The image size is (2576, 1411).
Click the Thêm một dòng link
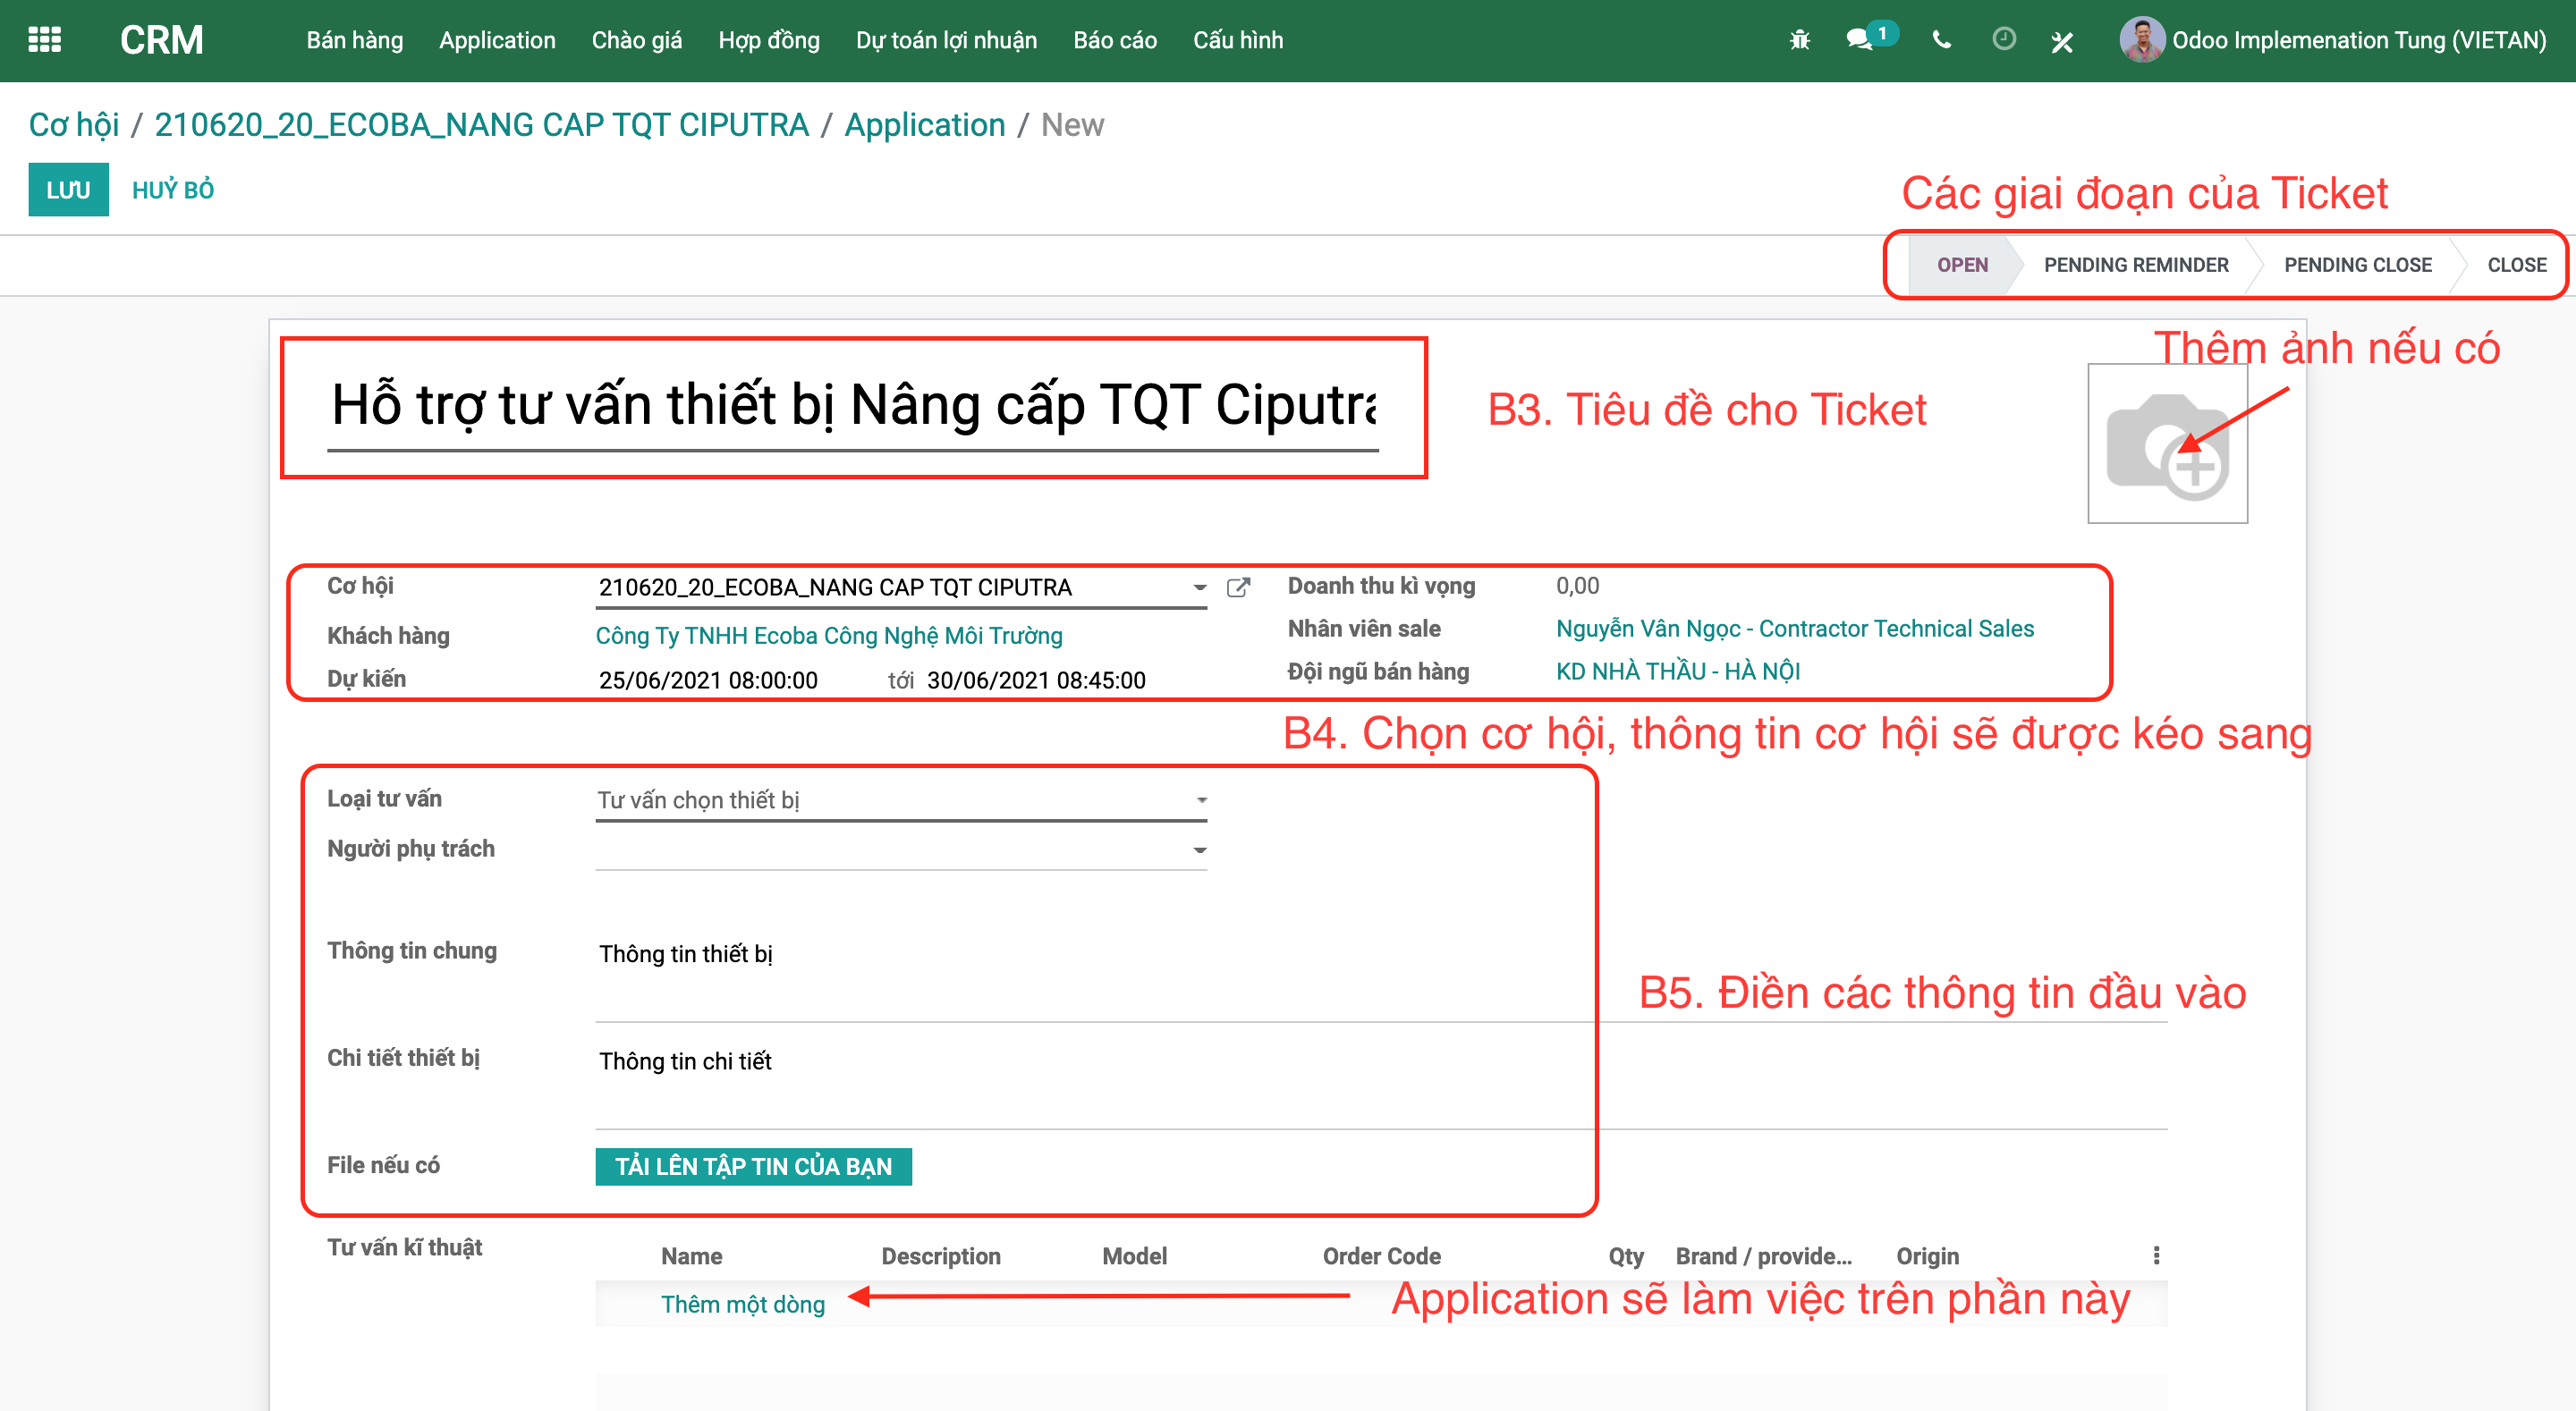[742, 1303]
